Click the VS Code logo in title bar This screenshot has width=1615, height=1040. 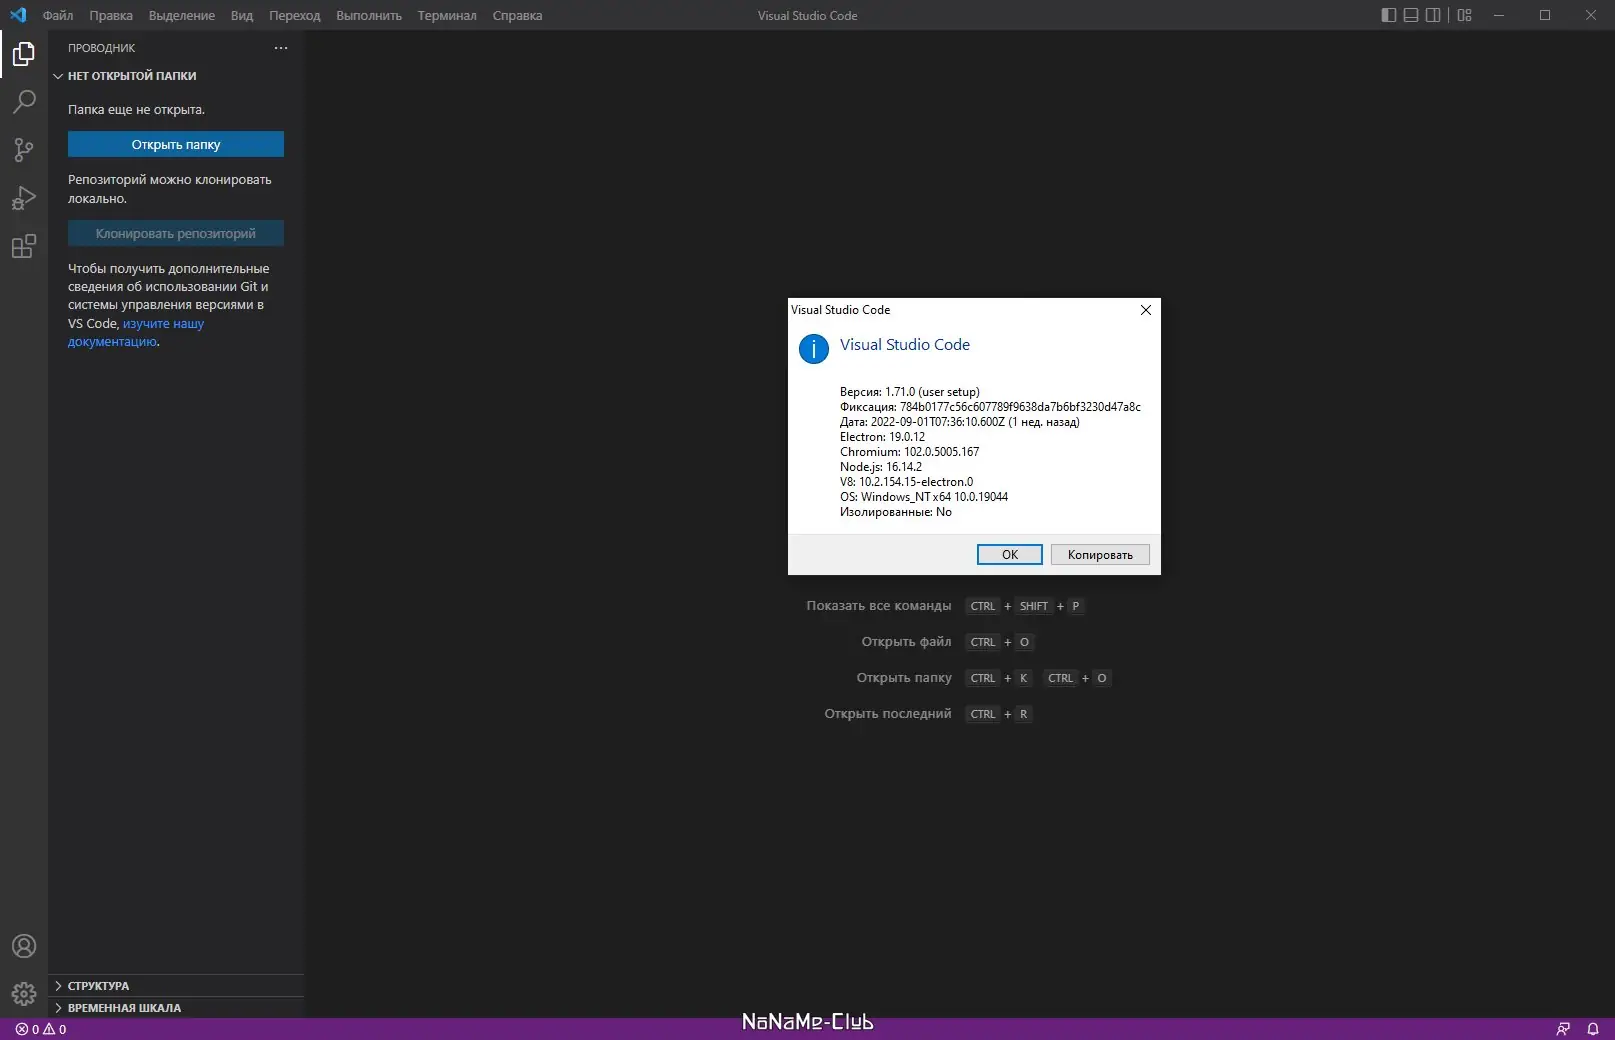coord(18,15)
